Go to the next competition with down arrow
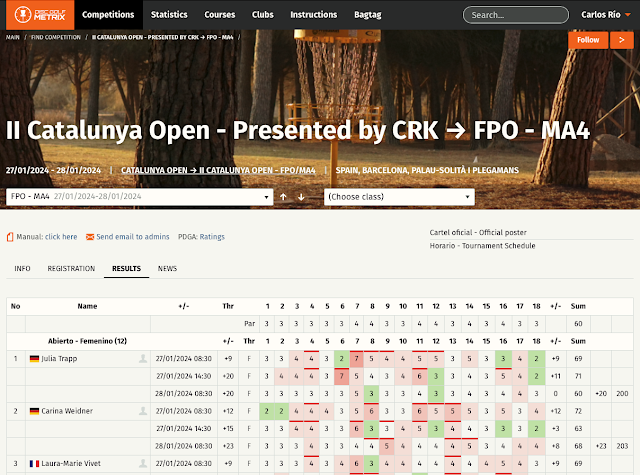The image size is (640, 475). tap(301, 197)
